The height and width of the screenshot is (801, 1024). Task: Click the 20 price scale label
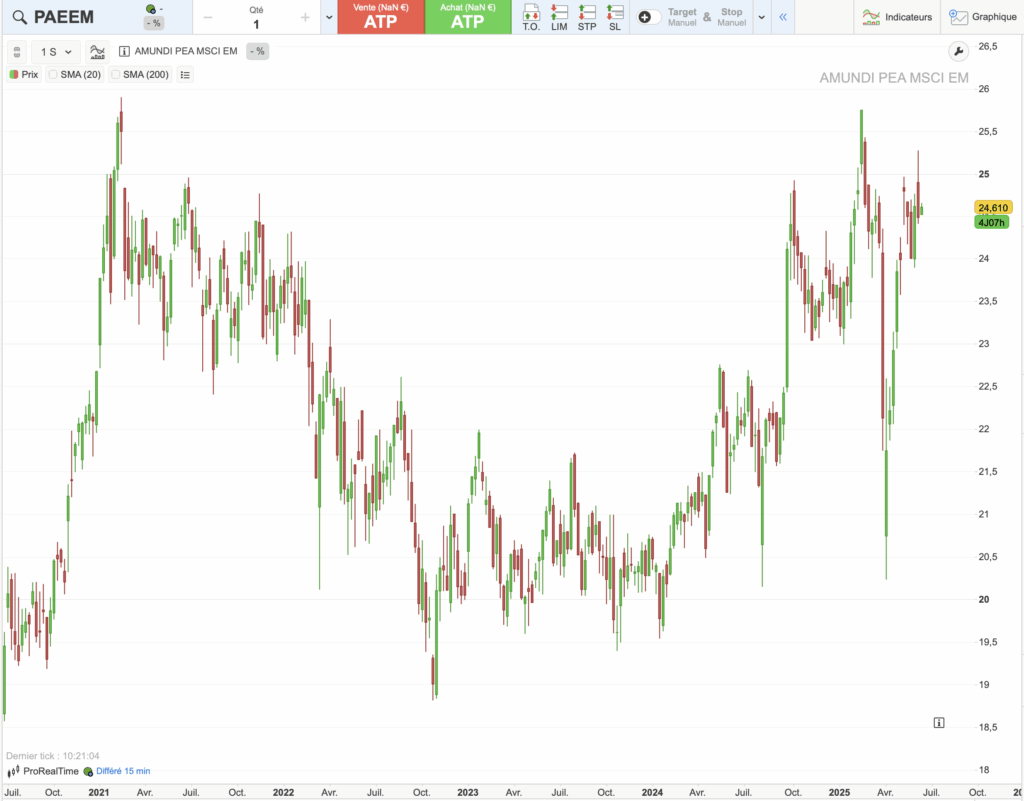984,599
